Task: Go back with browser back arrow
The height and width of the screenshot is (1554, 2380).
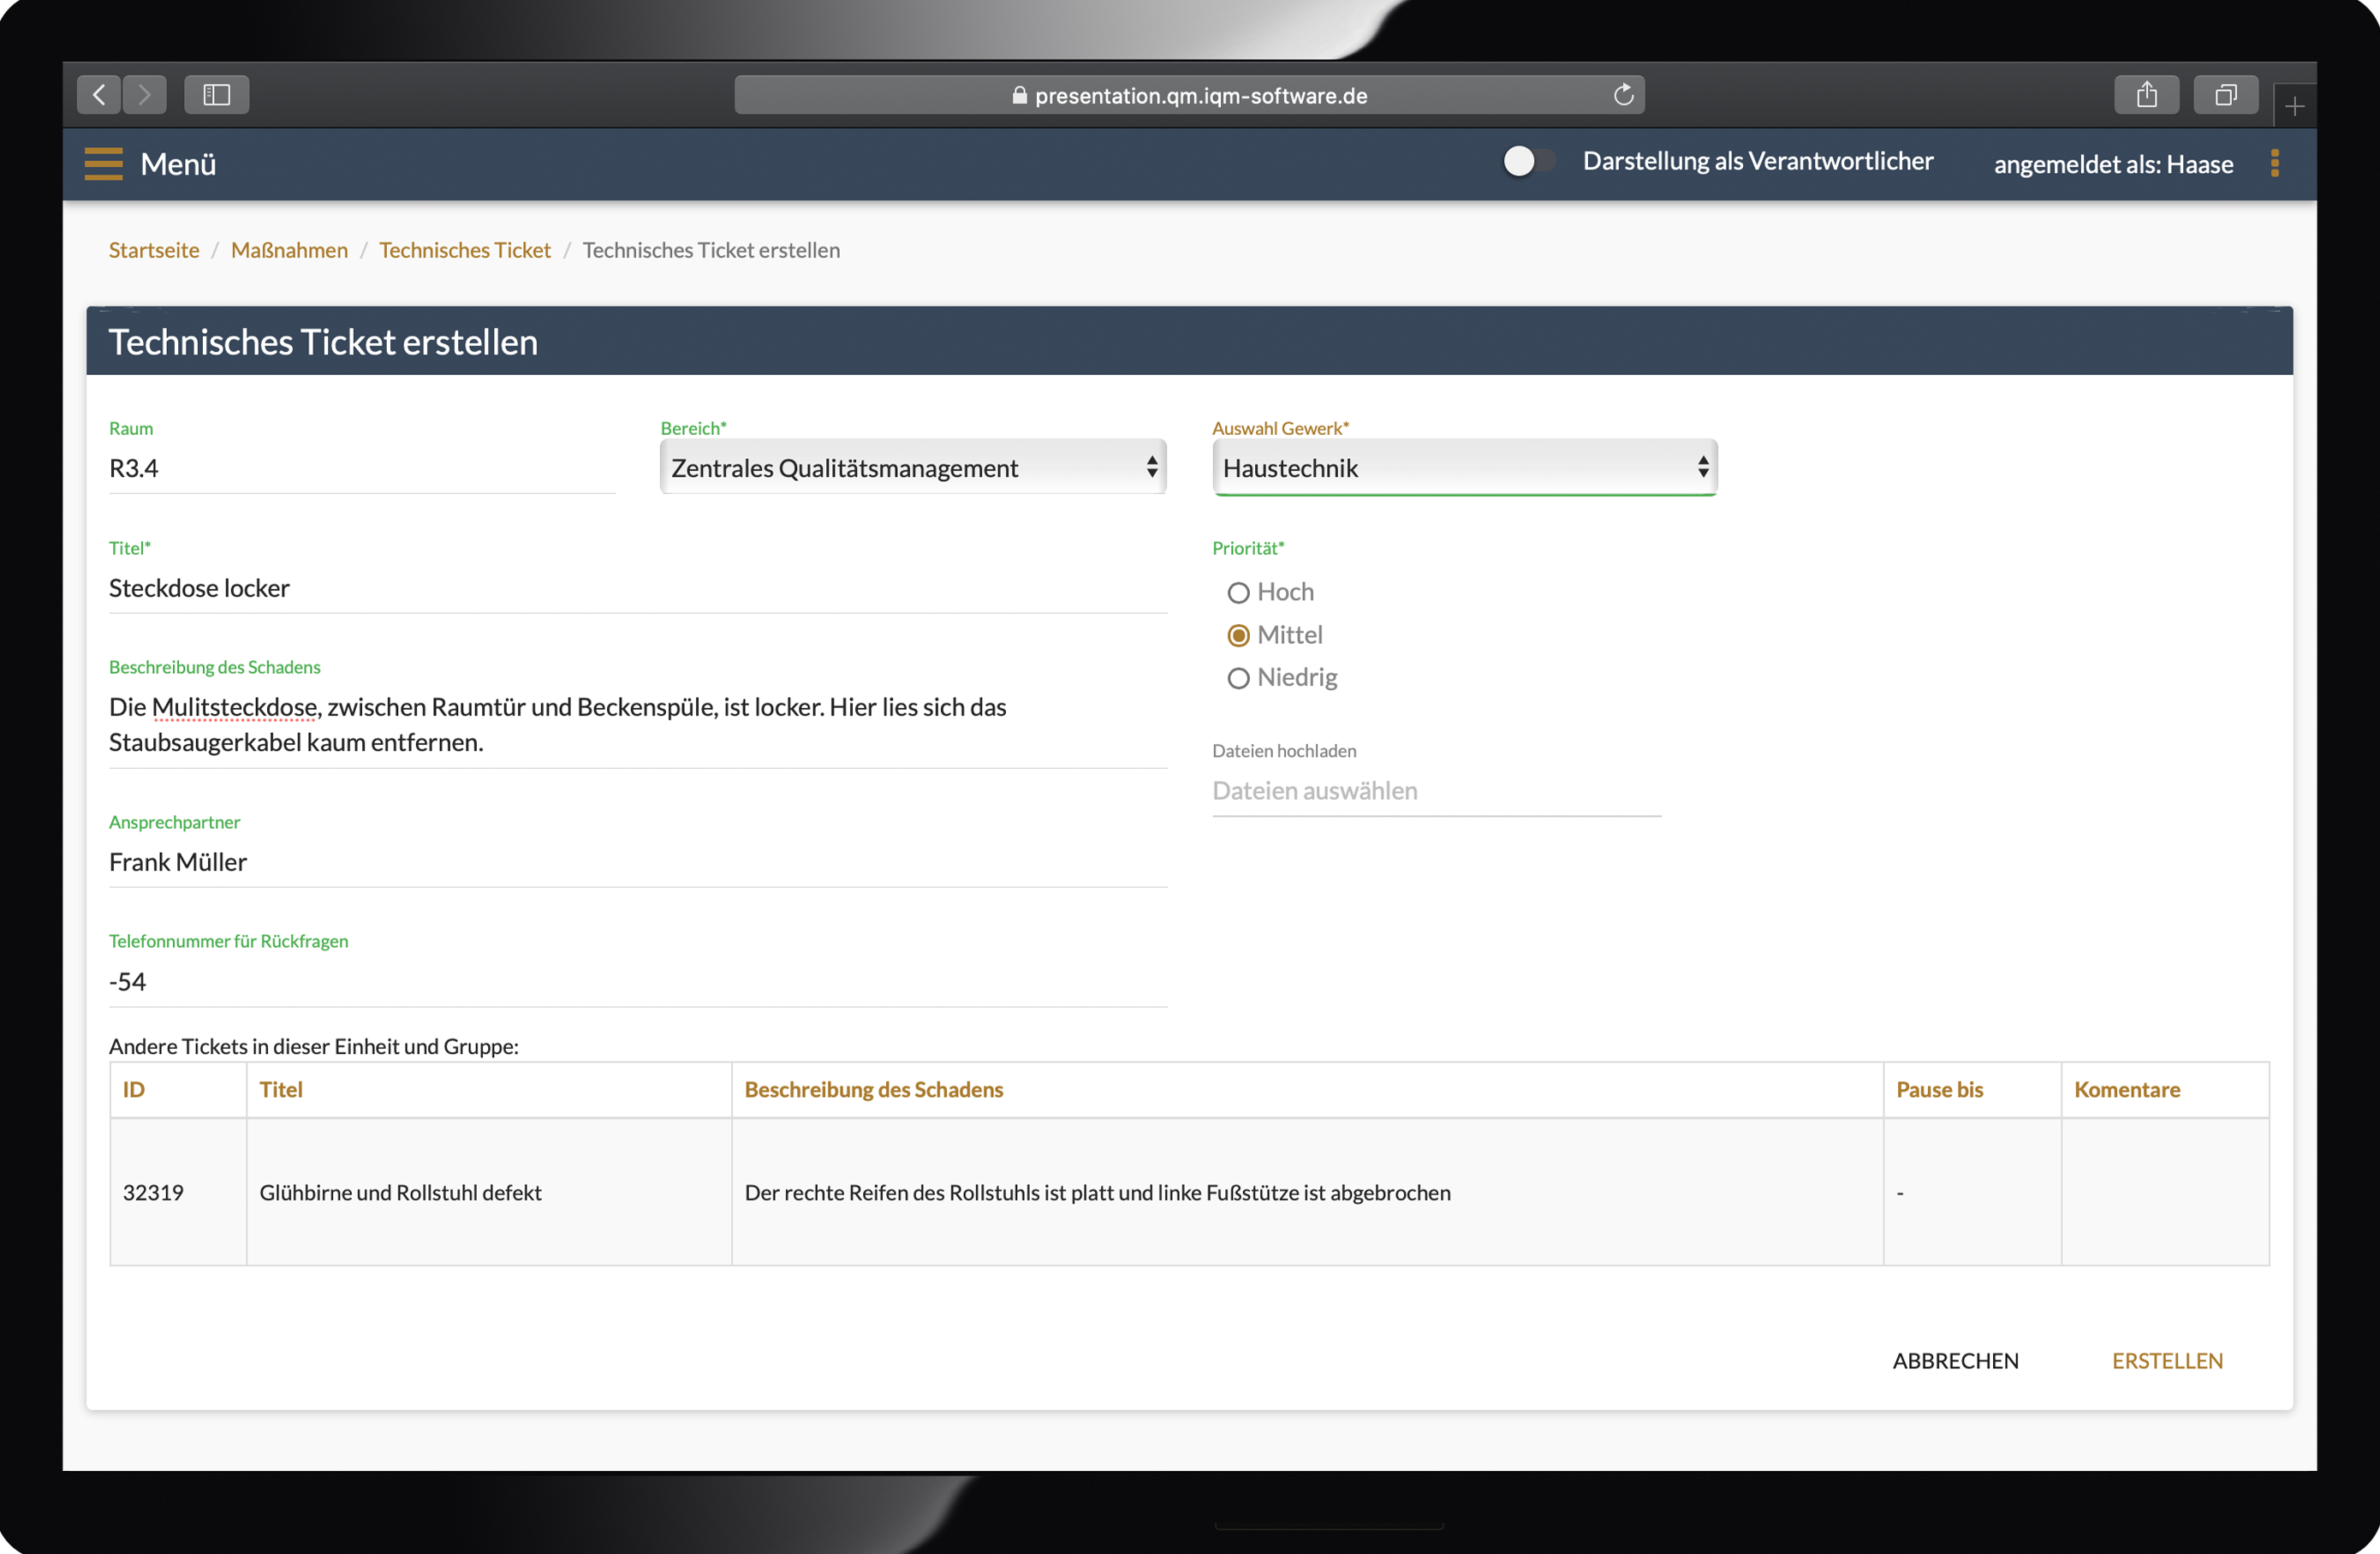Action: point(99,95)
